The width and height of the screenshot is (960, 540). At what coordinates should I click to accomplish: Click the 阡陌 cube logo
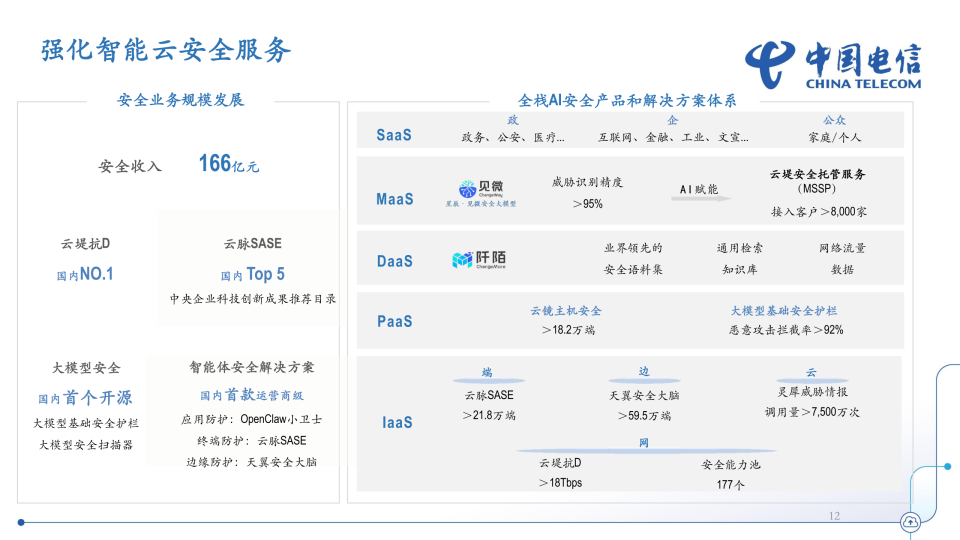[x=479, y=260]
